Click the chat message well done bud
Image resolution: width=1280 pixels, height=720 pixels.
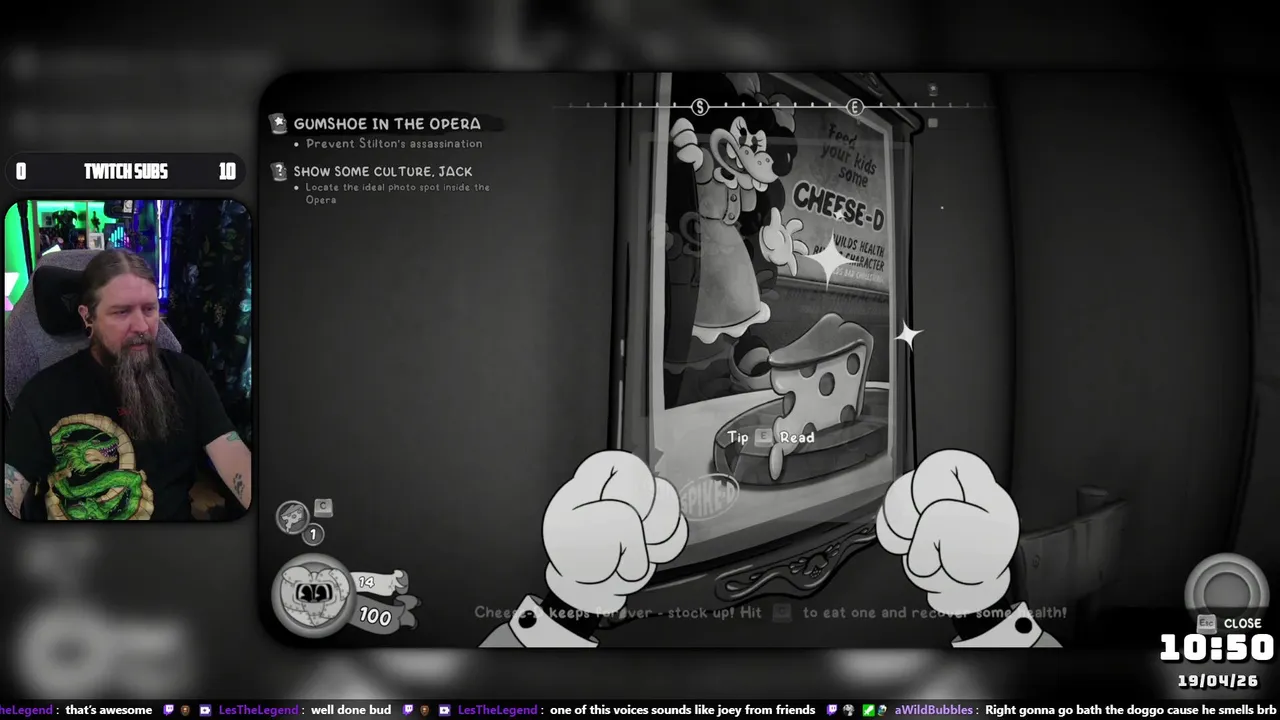pyautogui.click(x=351, y=710)
